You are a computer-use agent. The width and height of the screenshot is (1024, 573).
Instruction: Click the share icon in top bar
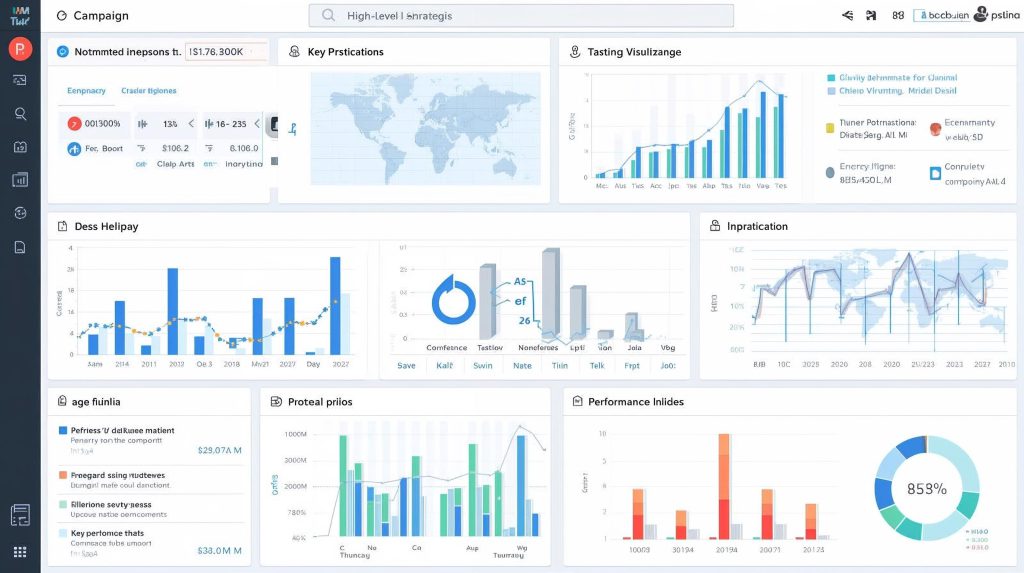847,16
